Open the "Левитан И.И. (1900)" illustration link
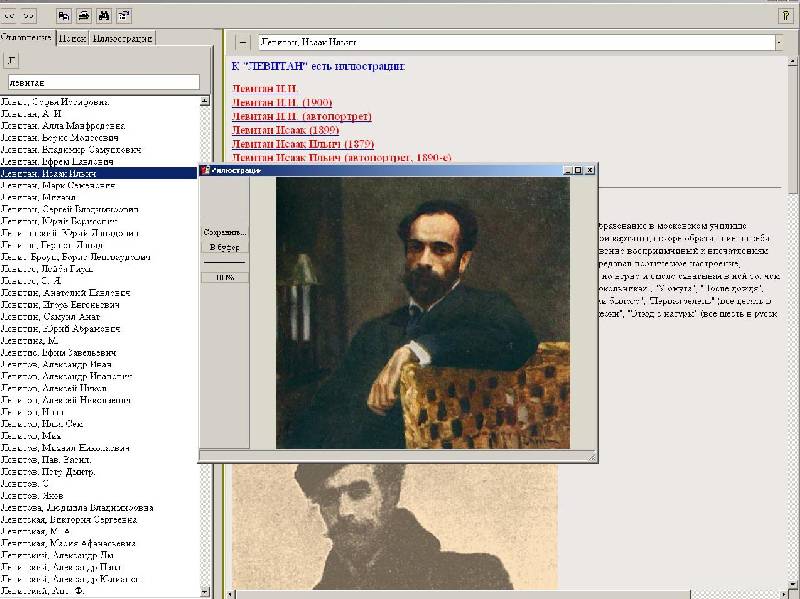The width and height of the screenshot is (800, 599). coord(282,102)
